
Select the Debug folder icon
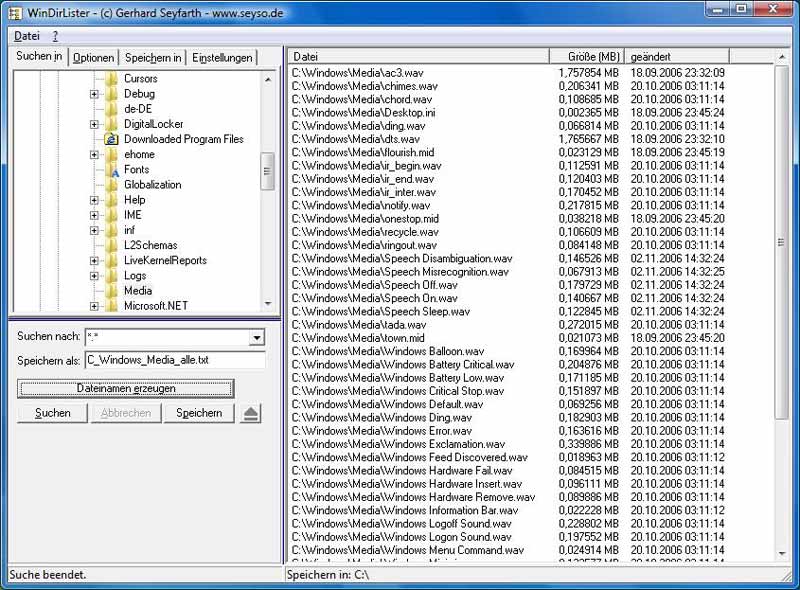(x=112, y=94)
